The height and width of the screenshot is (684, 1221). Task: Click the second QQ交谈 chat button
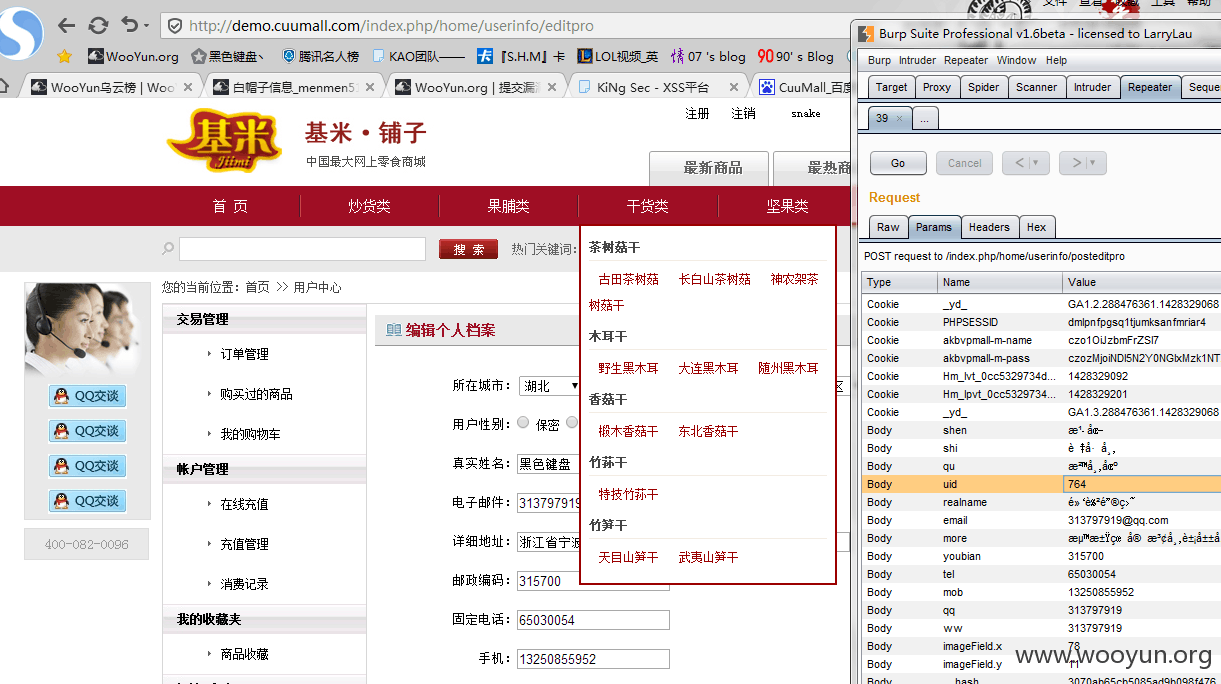coord(87,431)
